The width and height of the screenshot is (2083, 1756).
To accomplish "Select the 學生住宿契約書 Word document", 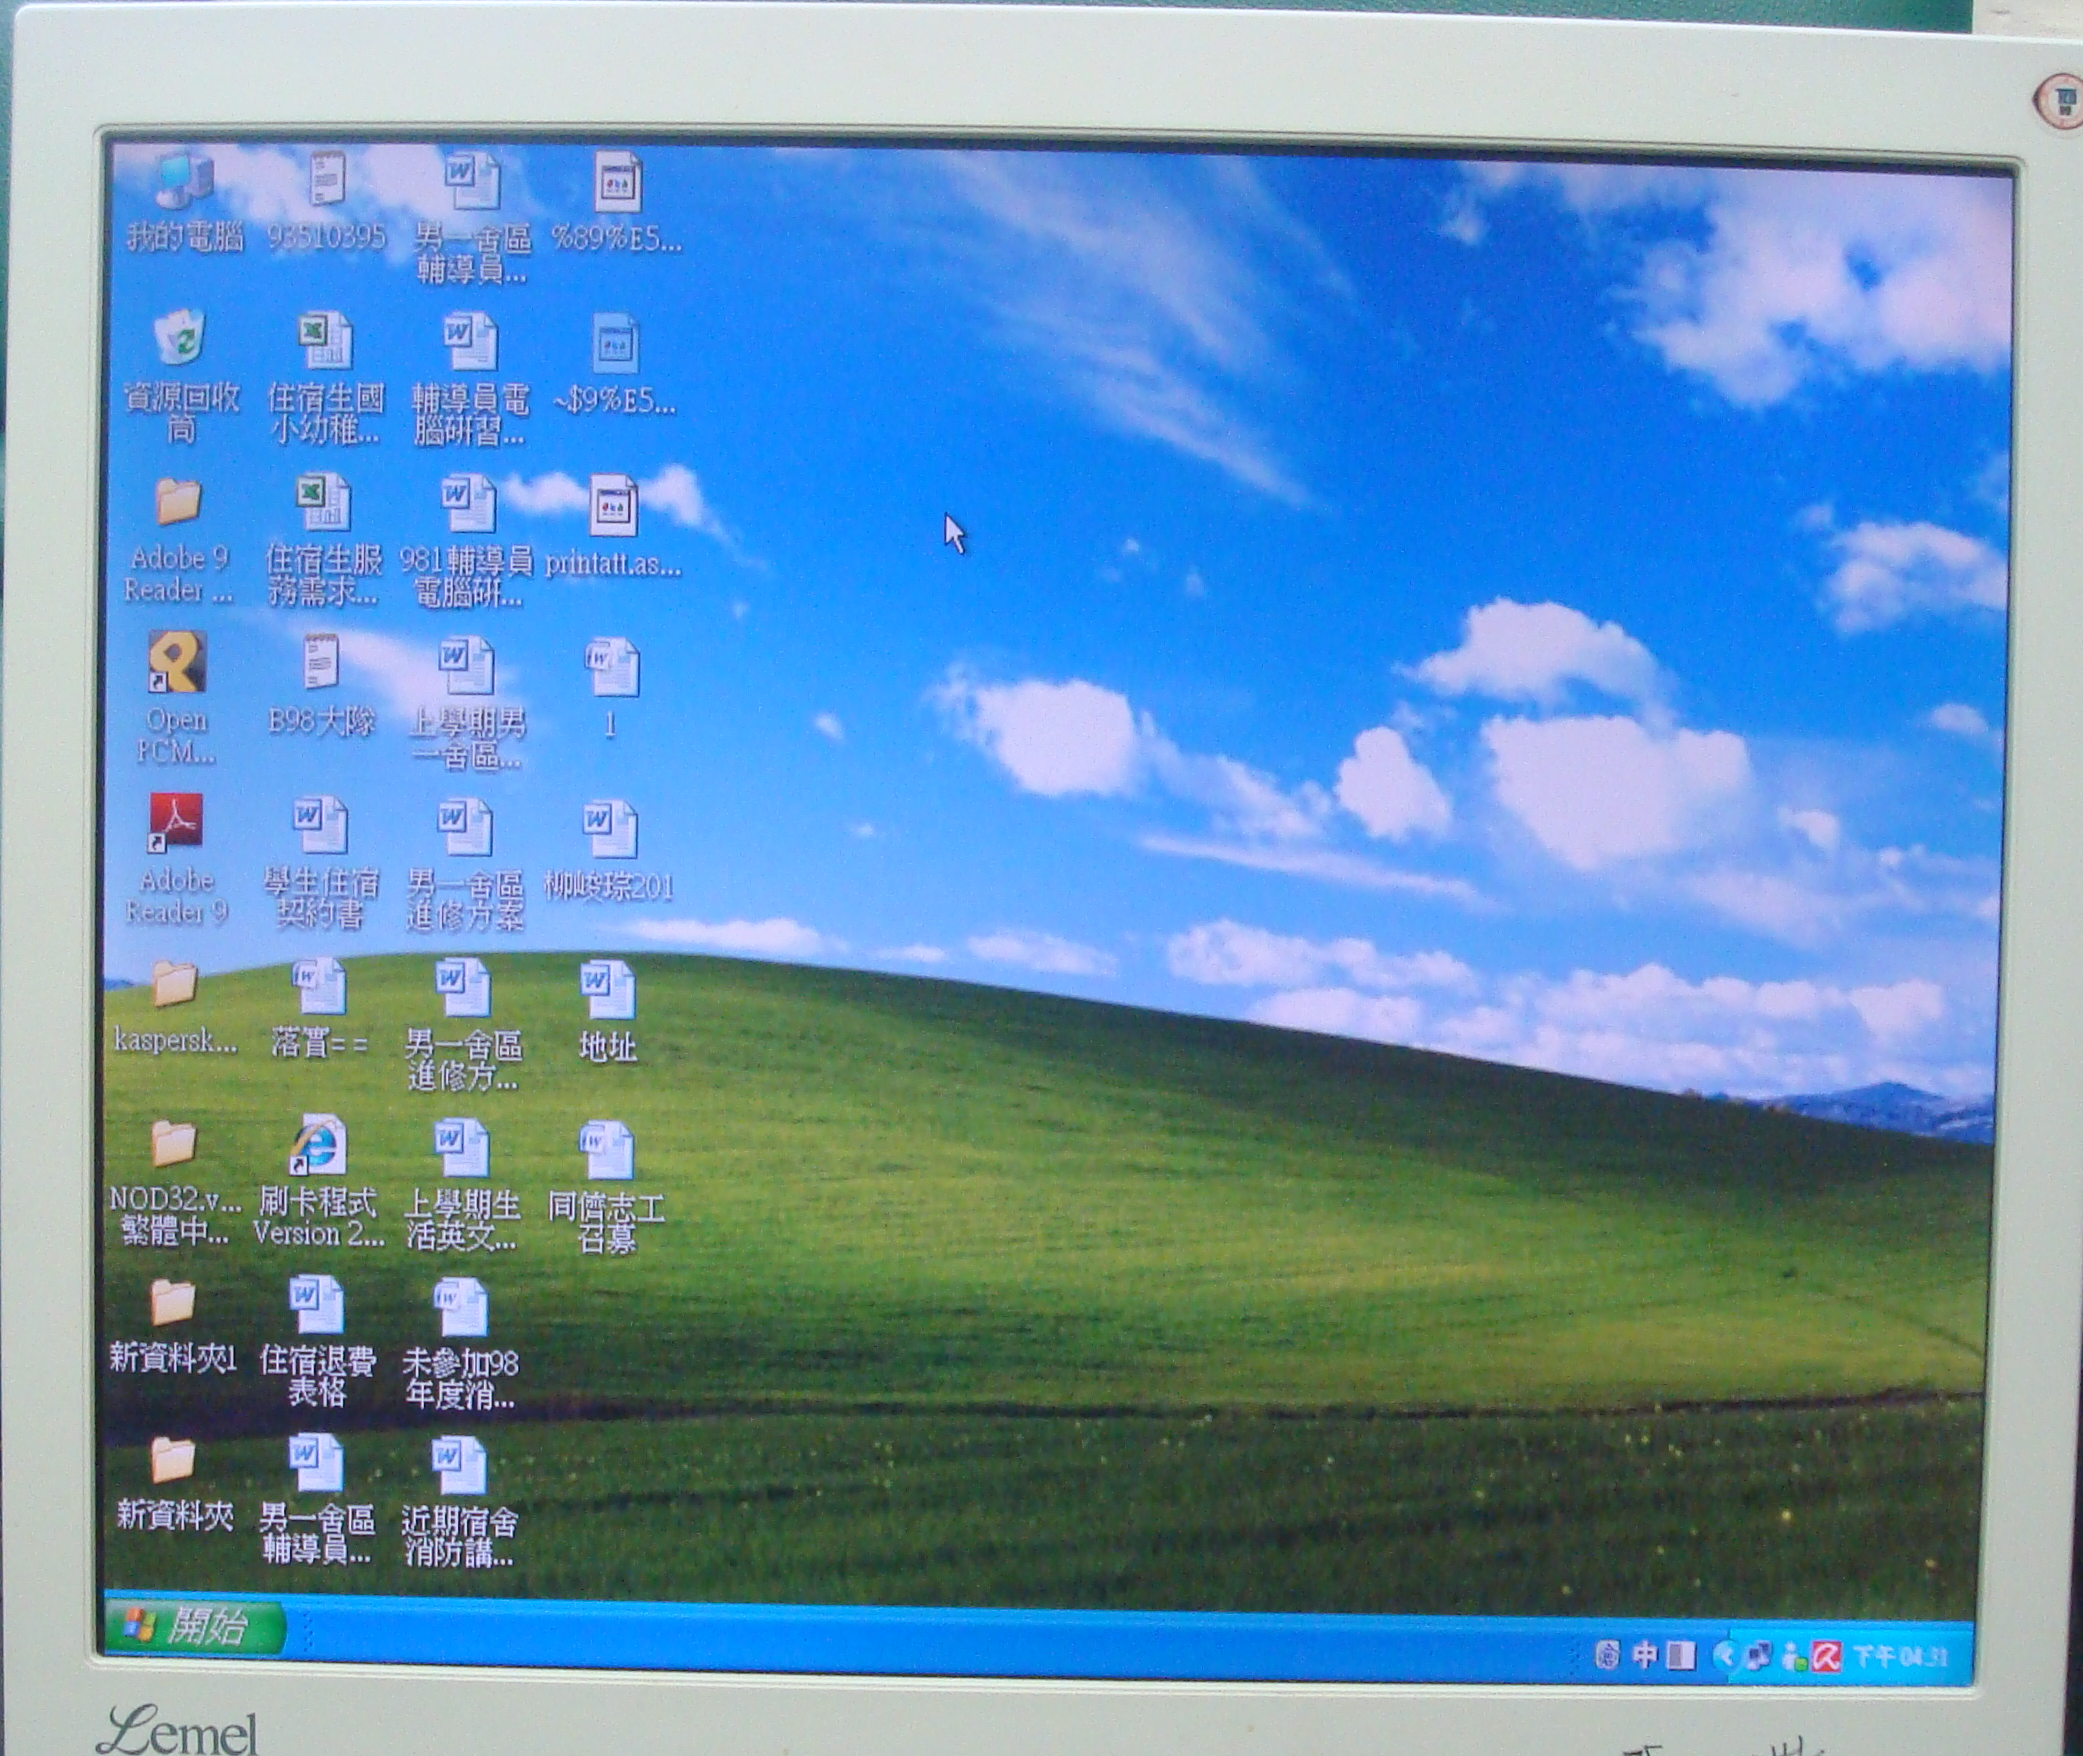I will point(320,827).
